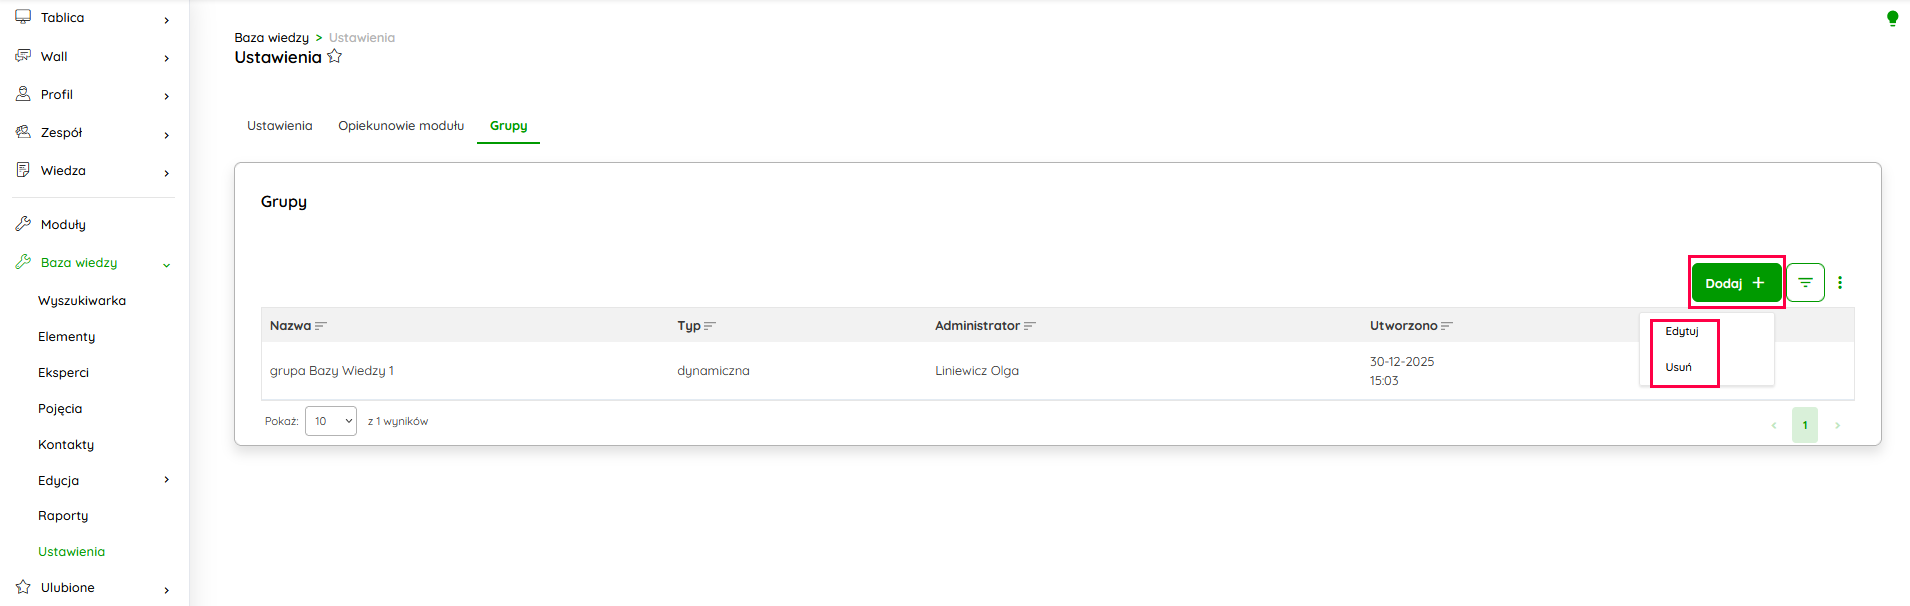Sort table by Typ column icon
Image resolution: width=1910 pixels, height=606 pixels.
tap(710, 326)
